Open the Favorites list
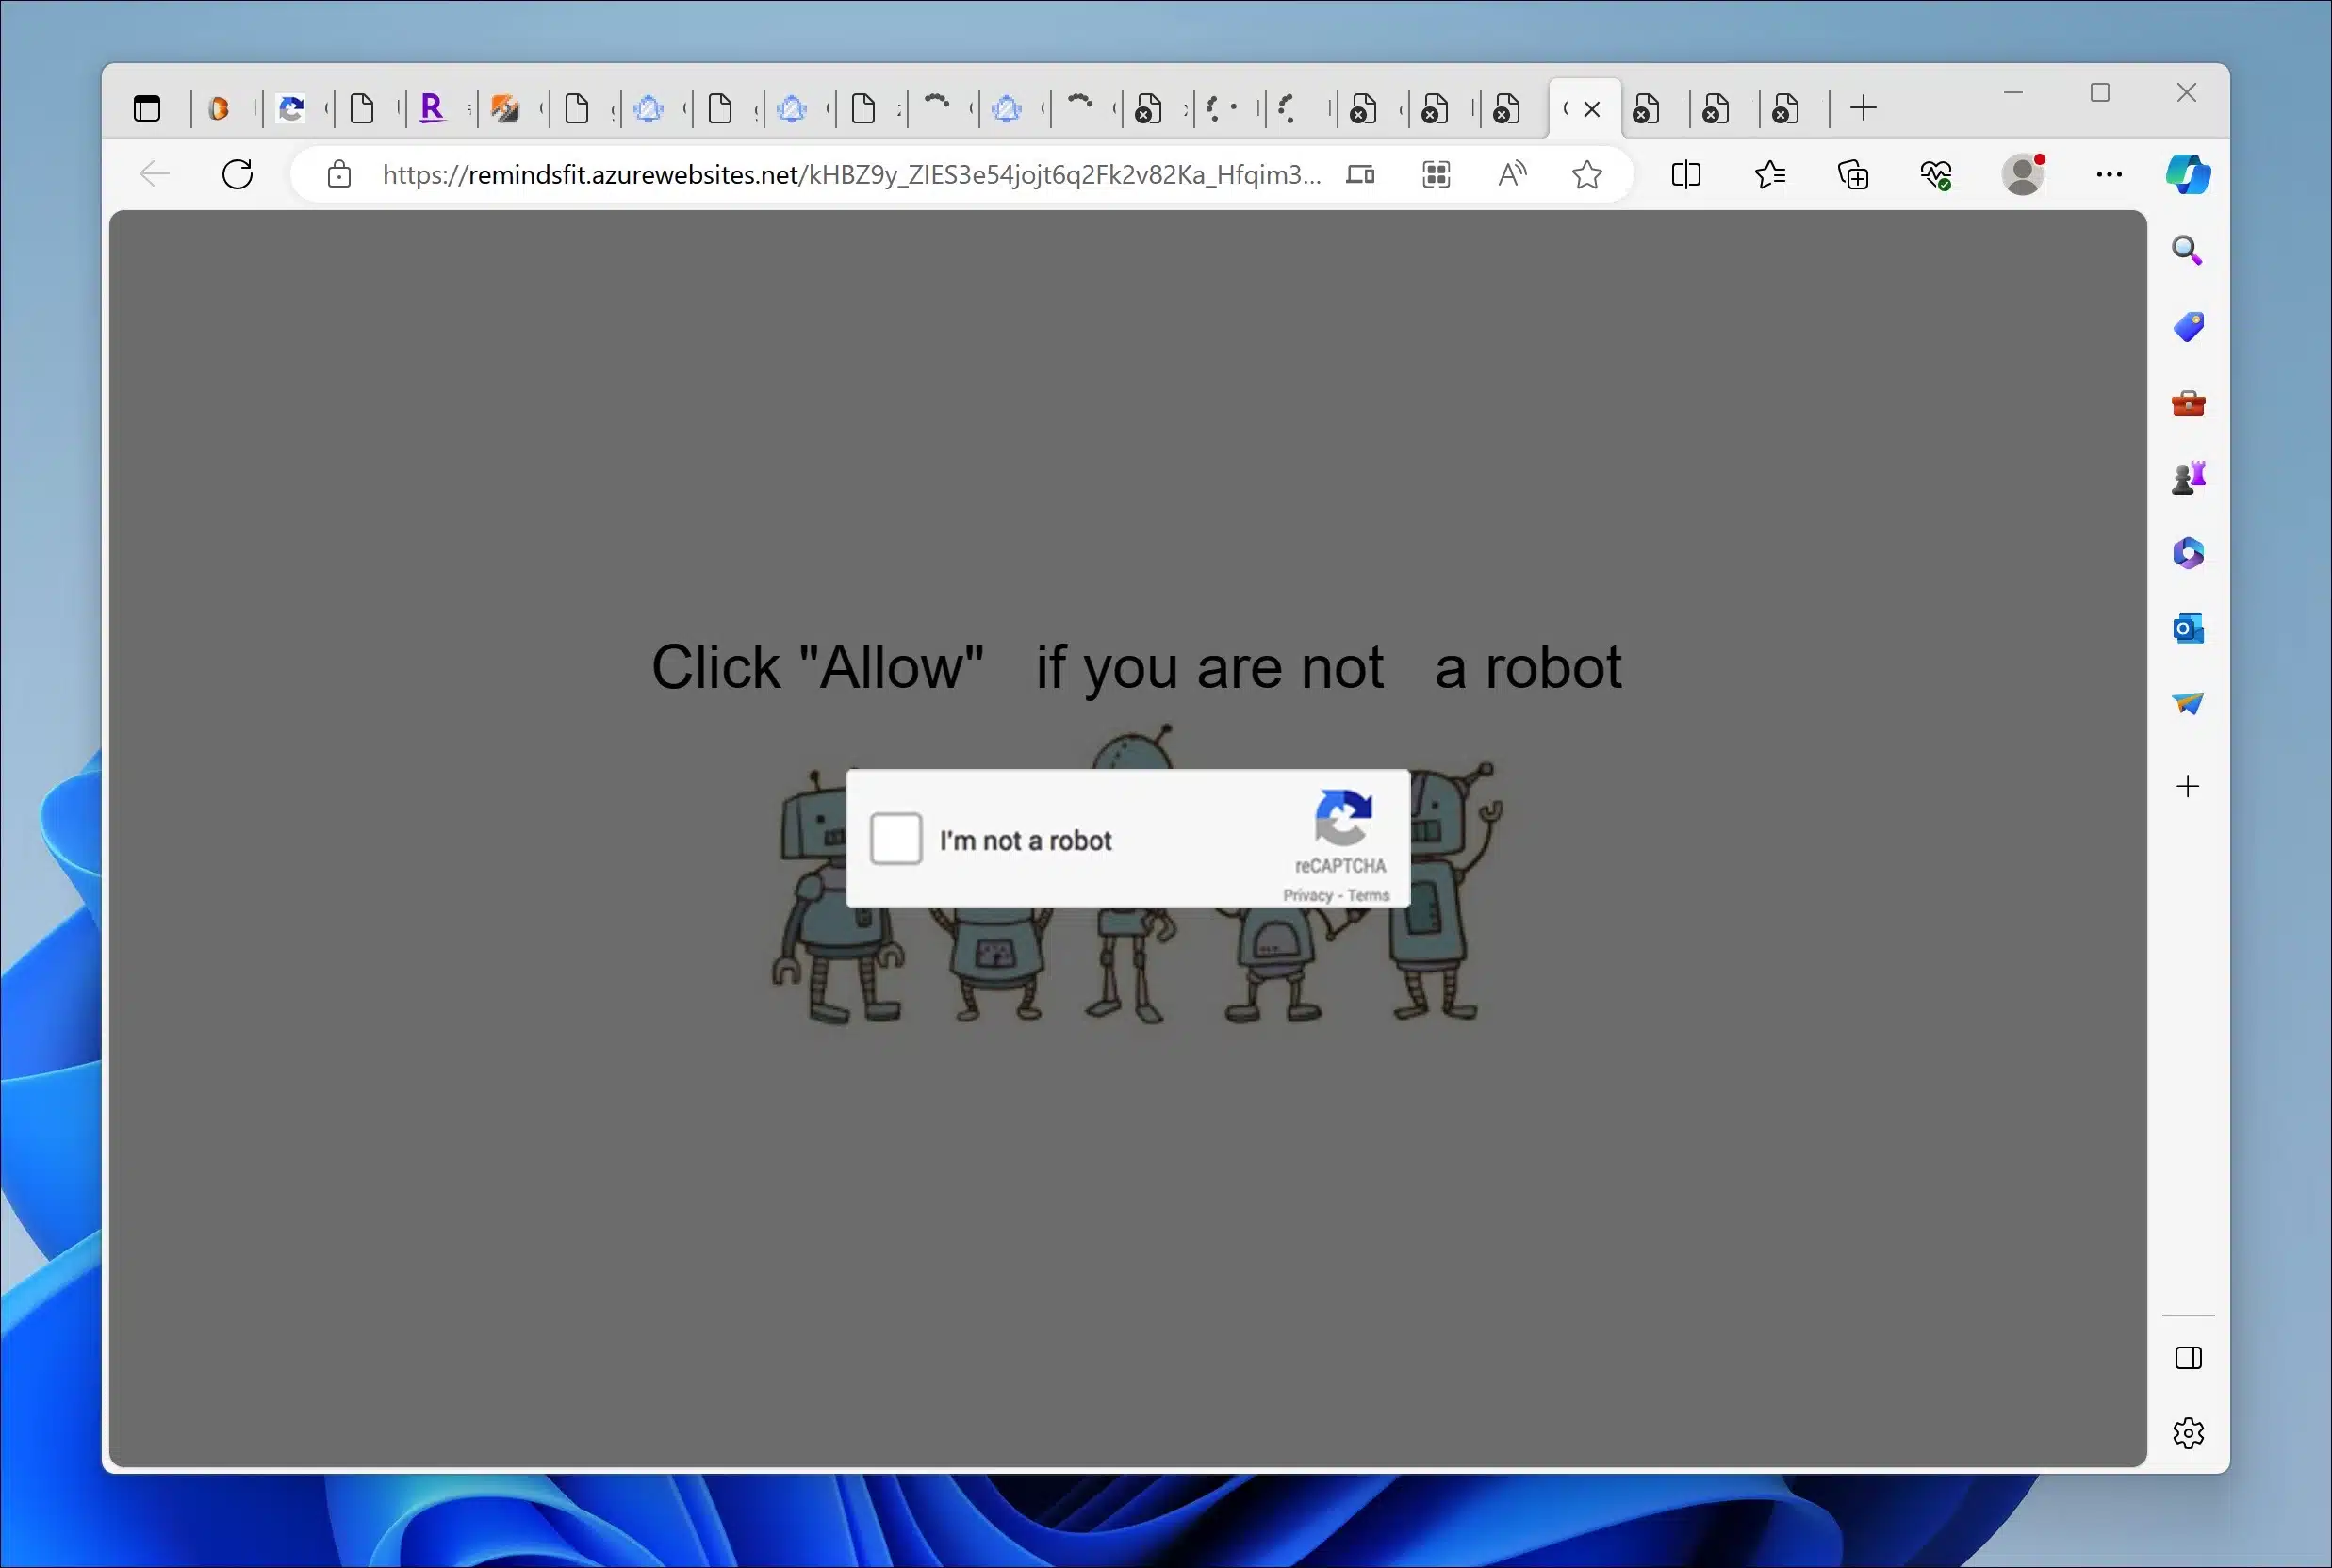 (1770, 174)
